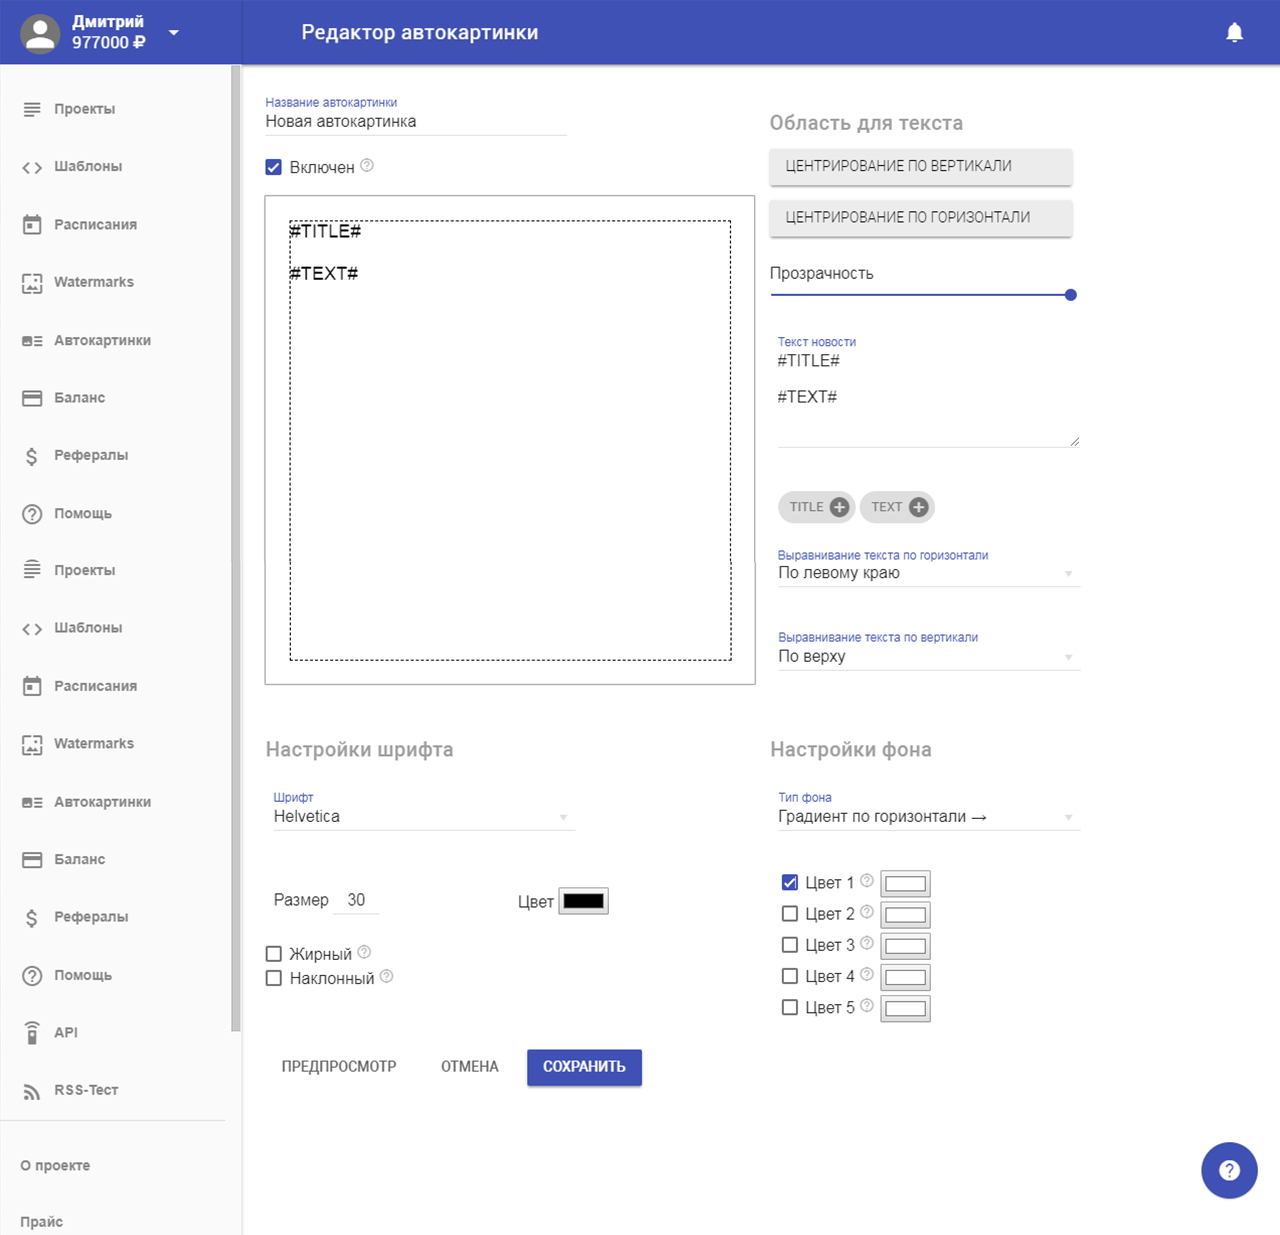Click plus icon on TITLE chip
1280x1235 pixels.
839,507
